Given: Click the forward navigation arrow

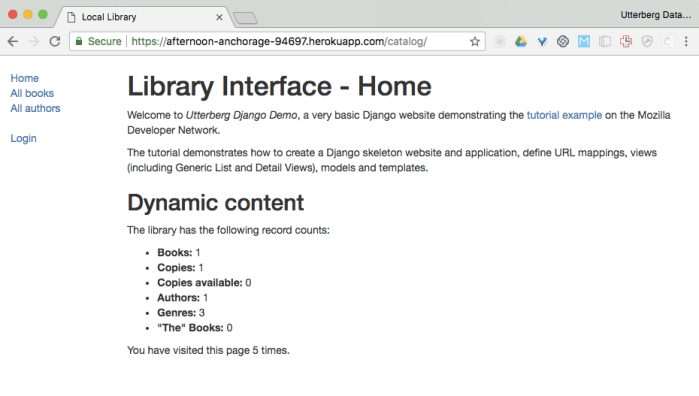Looking at the screenshot, I should click(x=33, y=41).
